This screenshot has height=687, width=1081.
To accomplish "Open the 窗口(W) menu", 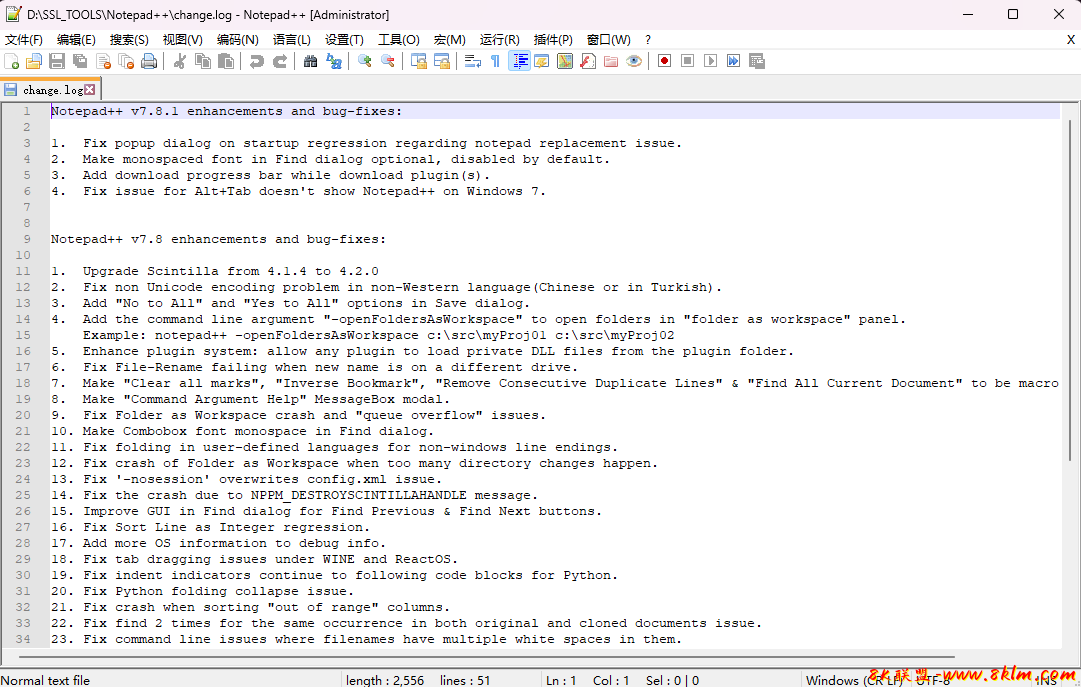I will [x=608, y=40].
